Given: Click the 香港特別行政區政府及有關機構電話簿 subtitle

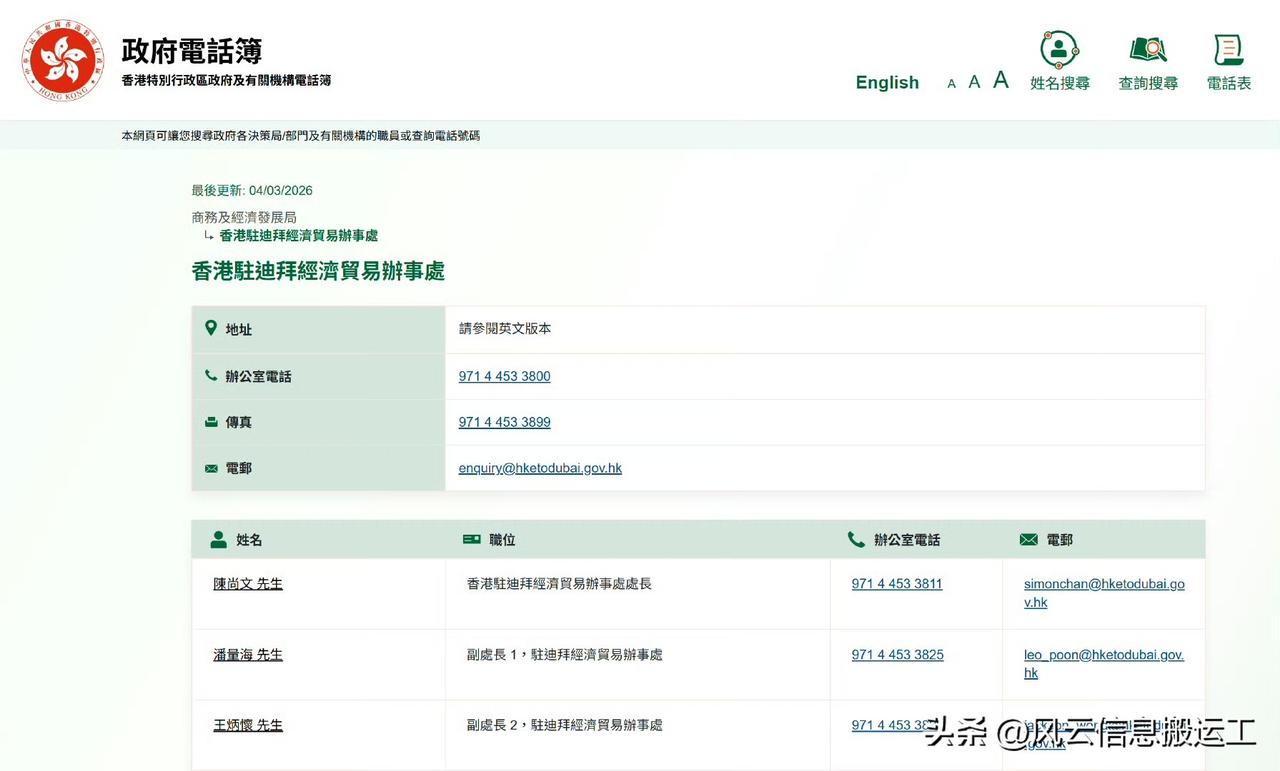Looking at the screenshot, I should (226, 80).
